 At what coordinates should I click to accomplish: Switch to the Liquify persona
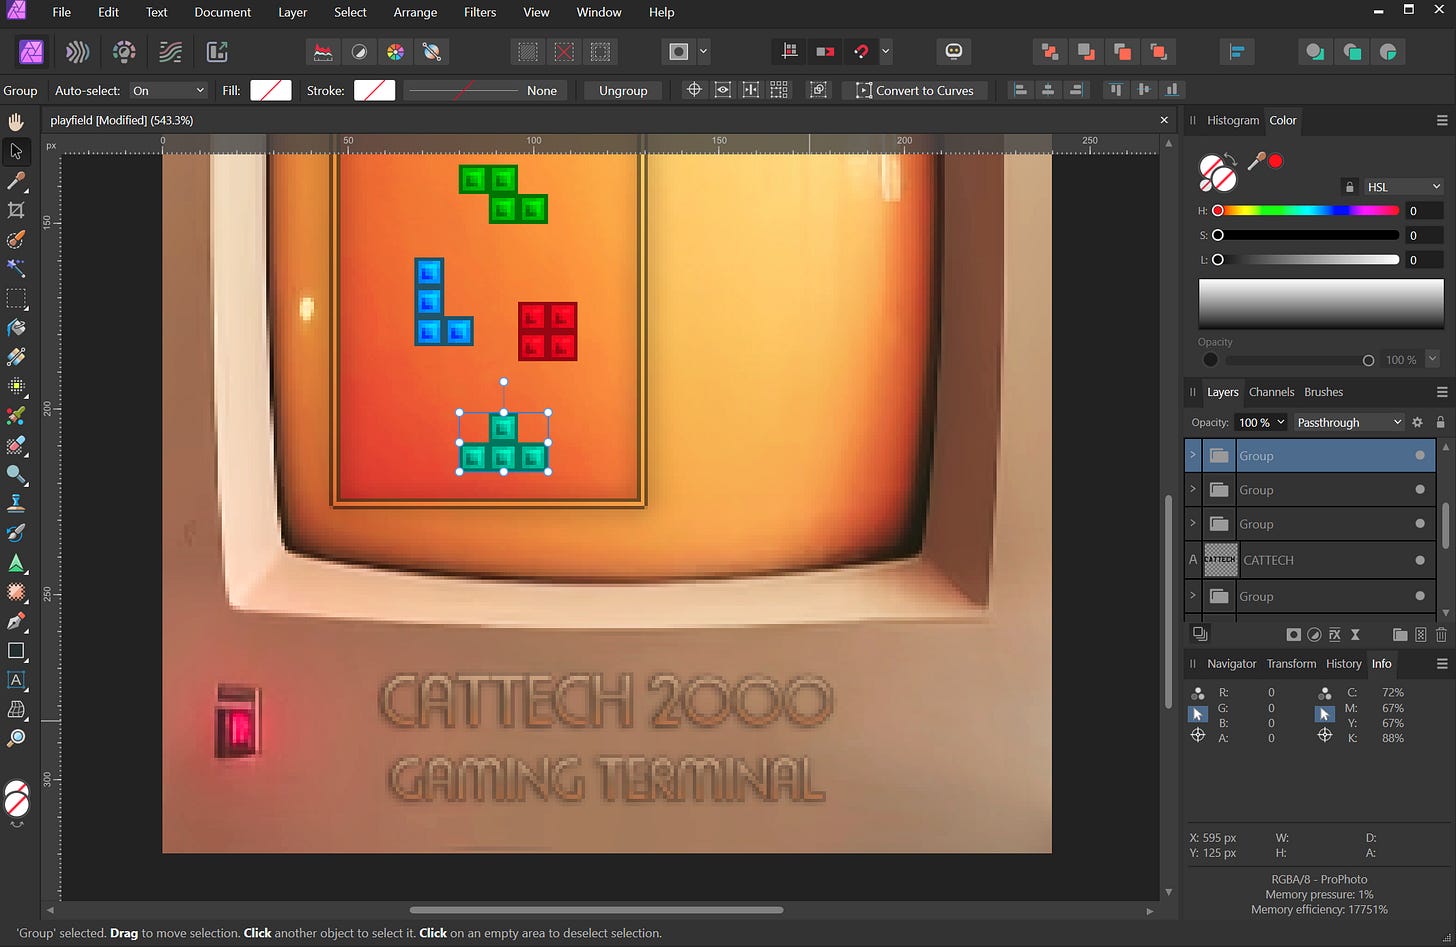78,52
